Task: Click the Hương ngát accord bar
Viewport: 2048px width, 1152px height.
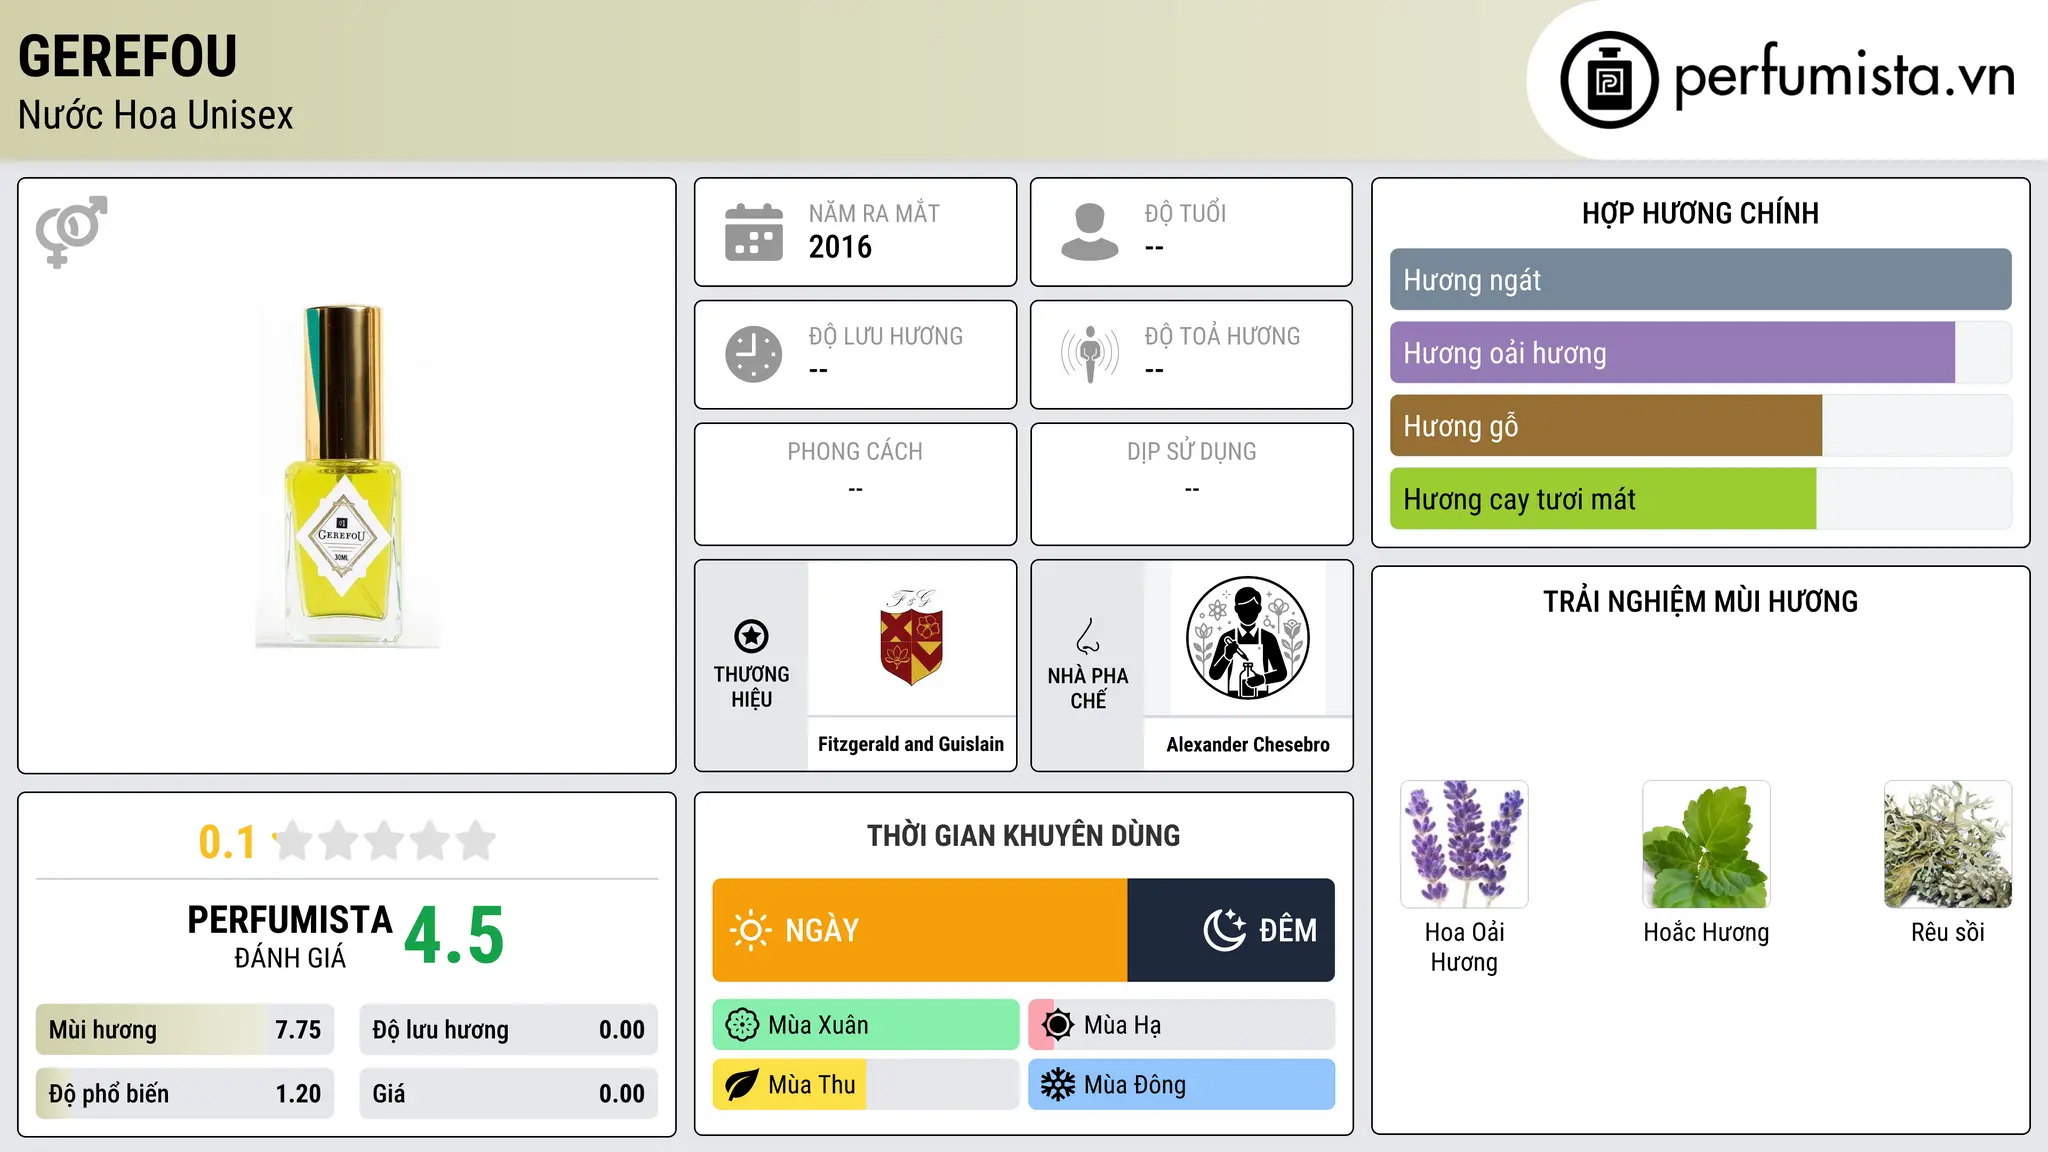Action: pos(1701,280)
